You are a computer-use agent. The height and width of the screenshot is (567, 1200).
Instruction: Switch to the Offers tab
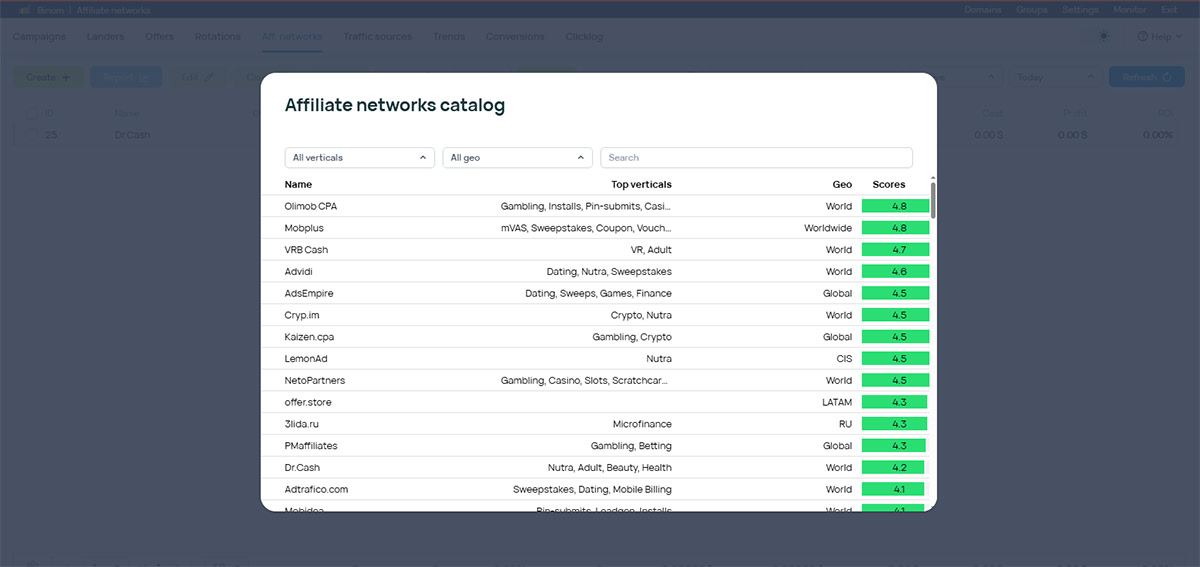(x=159, y=37)
